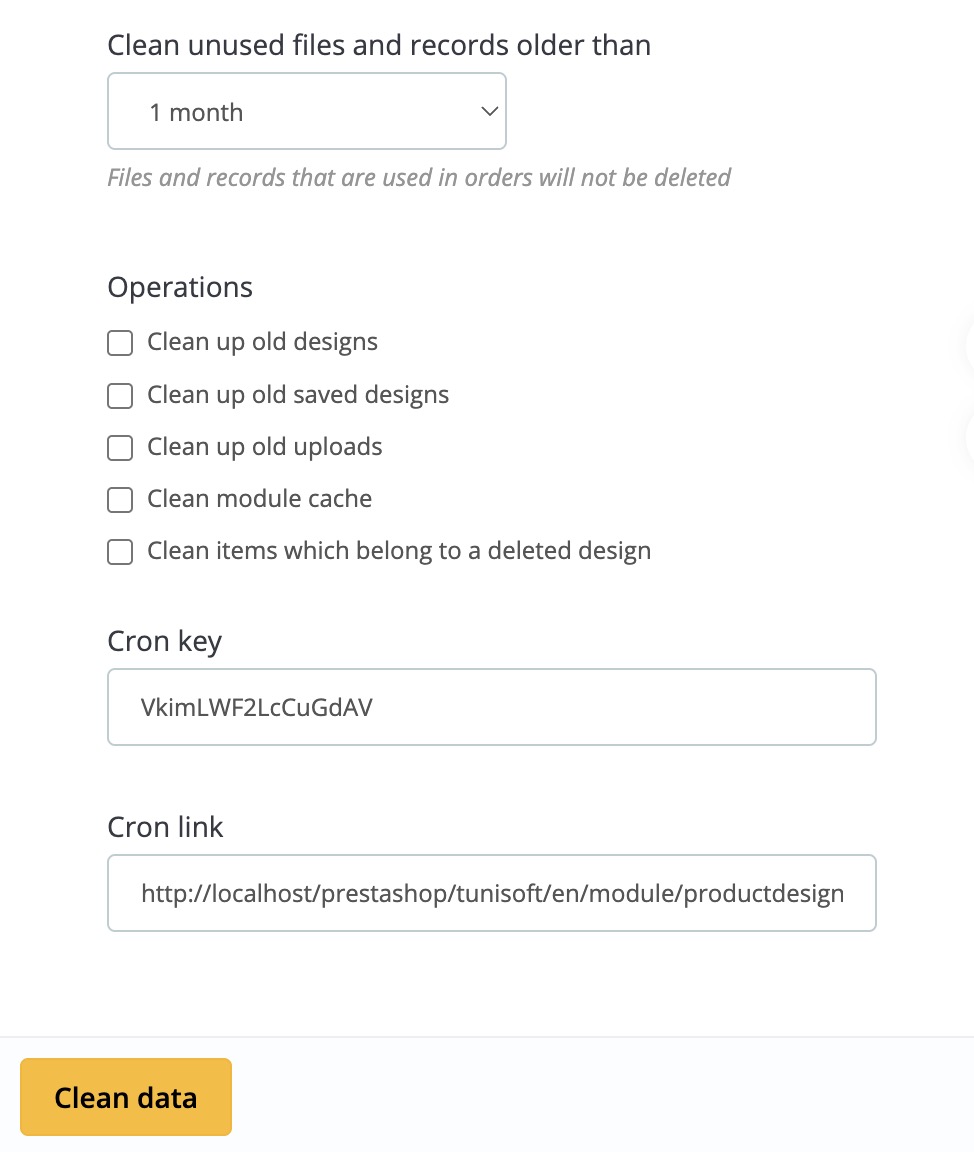Click inside the Cron link URL field
974x1152 pixels.
(x=491, y=893)
